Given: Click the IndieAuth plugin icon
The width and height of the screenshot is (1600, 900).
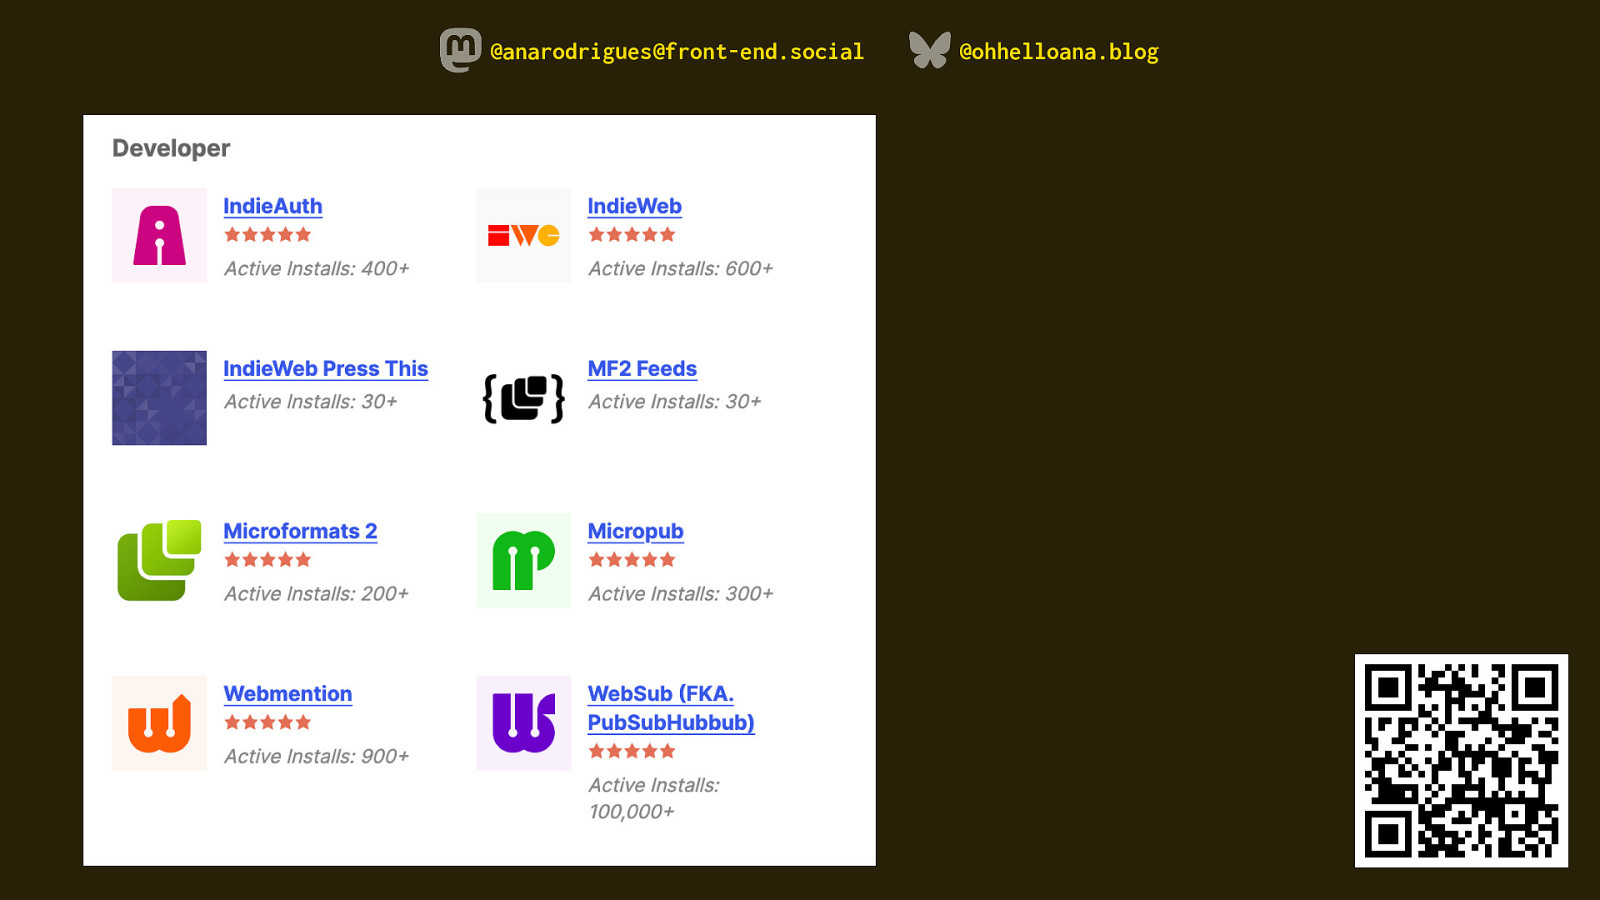Looking at the screenshot, I should click(159, 235).
